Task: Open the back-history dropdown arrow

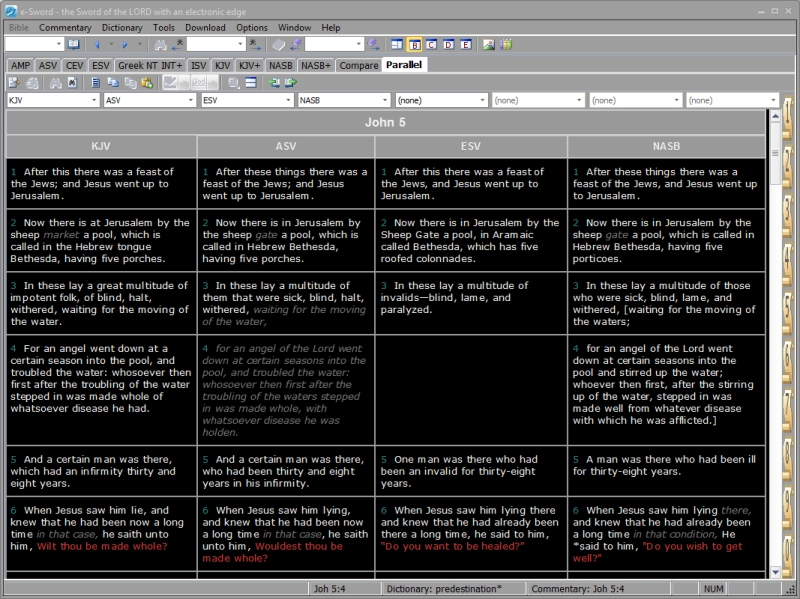Action: (111, 45)
